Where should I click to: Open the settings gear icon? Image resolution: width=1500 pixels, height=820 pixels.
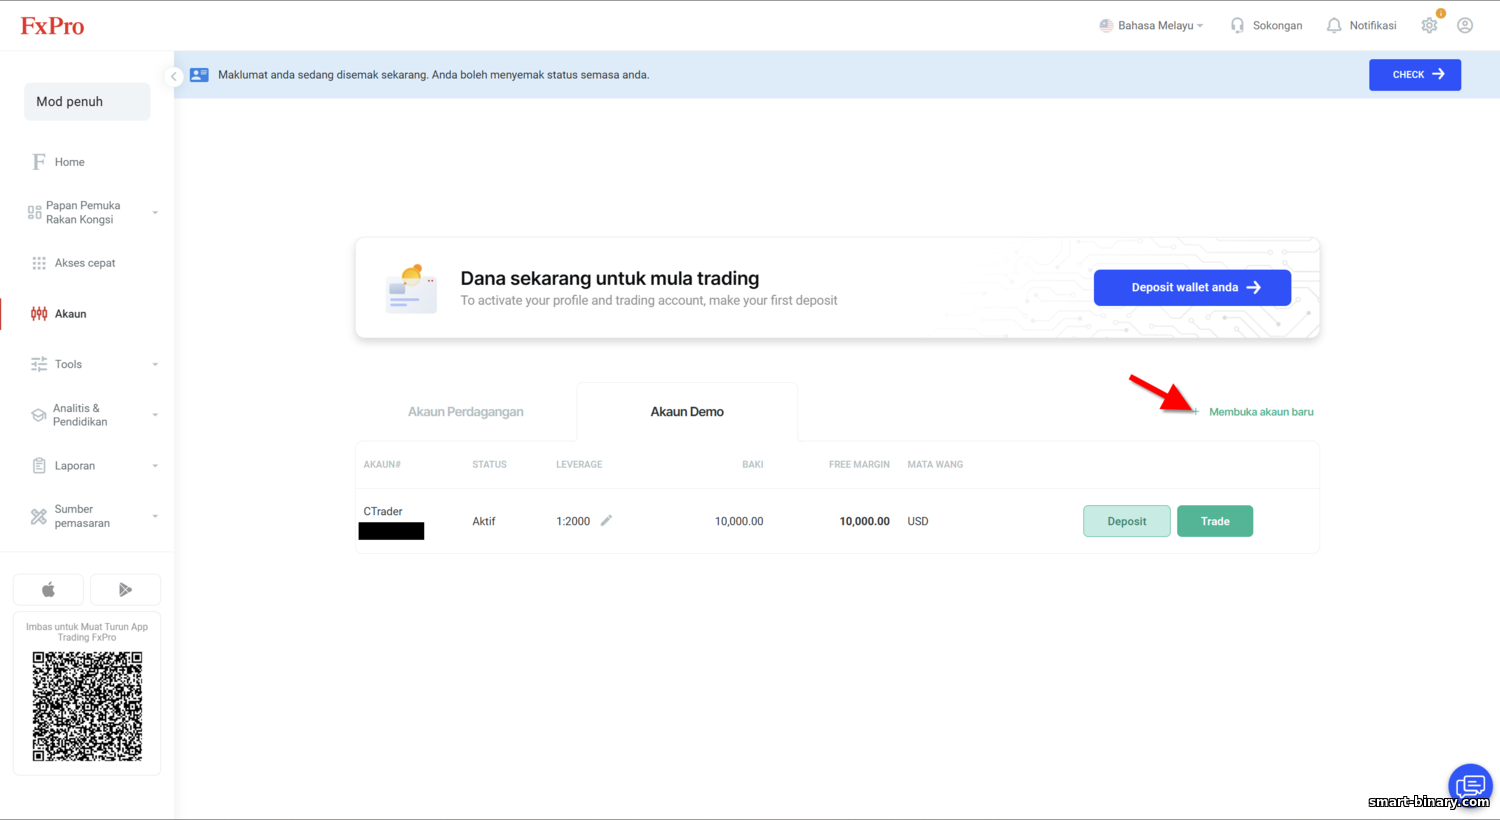pyautogui.click(x=1429, y=26)
